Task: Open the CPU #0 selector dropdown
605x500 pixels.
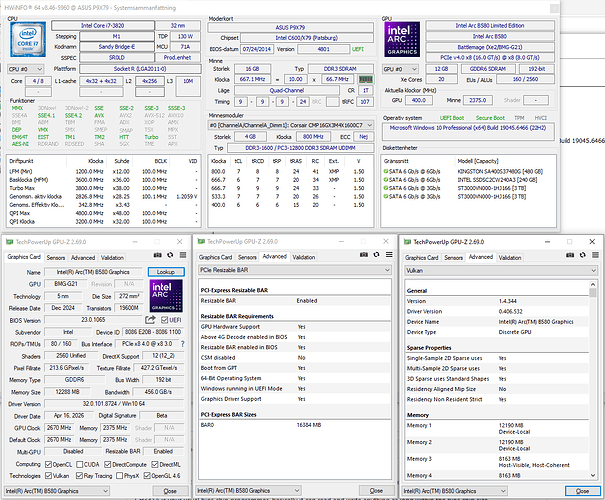Action: [25, 69]
